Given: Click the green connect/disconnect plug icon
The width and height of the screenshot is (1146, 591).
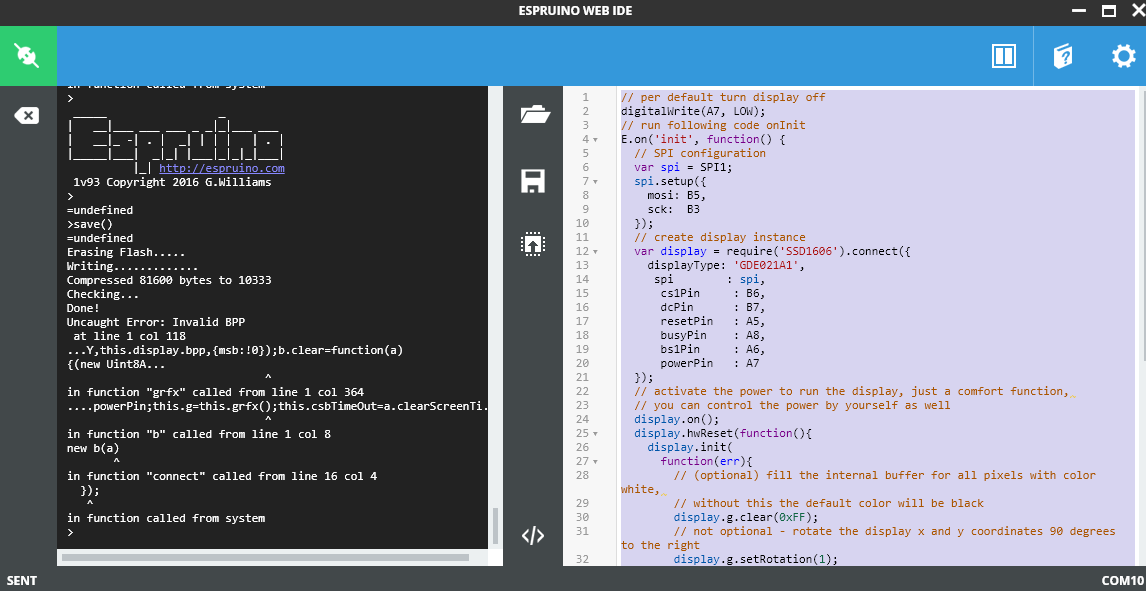Looking at the screenshot, I should pos(28,56).
